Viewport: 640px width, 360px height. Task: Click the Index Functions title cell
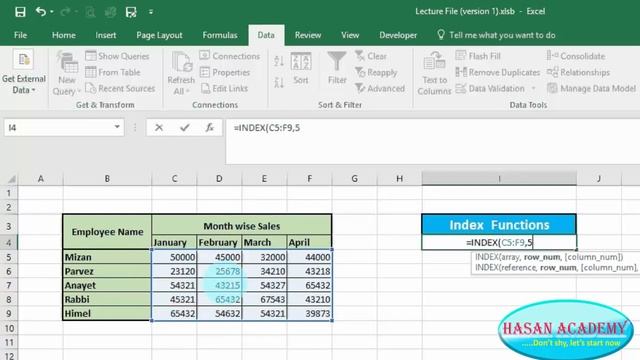(x=499, y=225)
